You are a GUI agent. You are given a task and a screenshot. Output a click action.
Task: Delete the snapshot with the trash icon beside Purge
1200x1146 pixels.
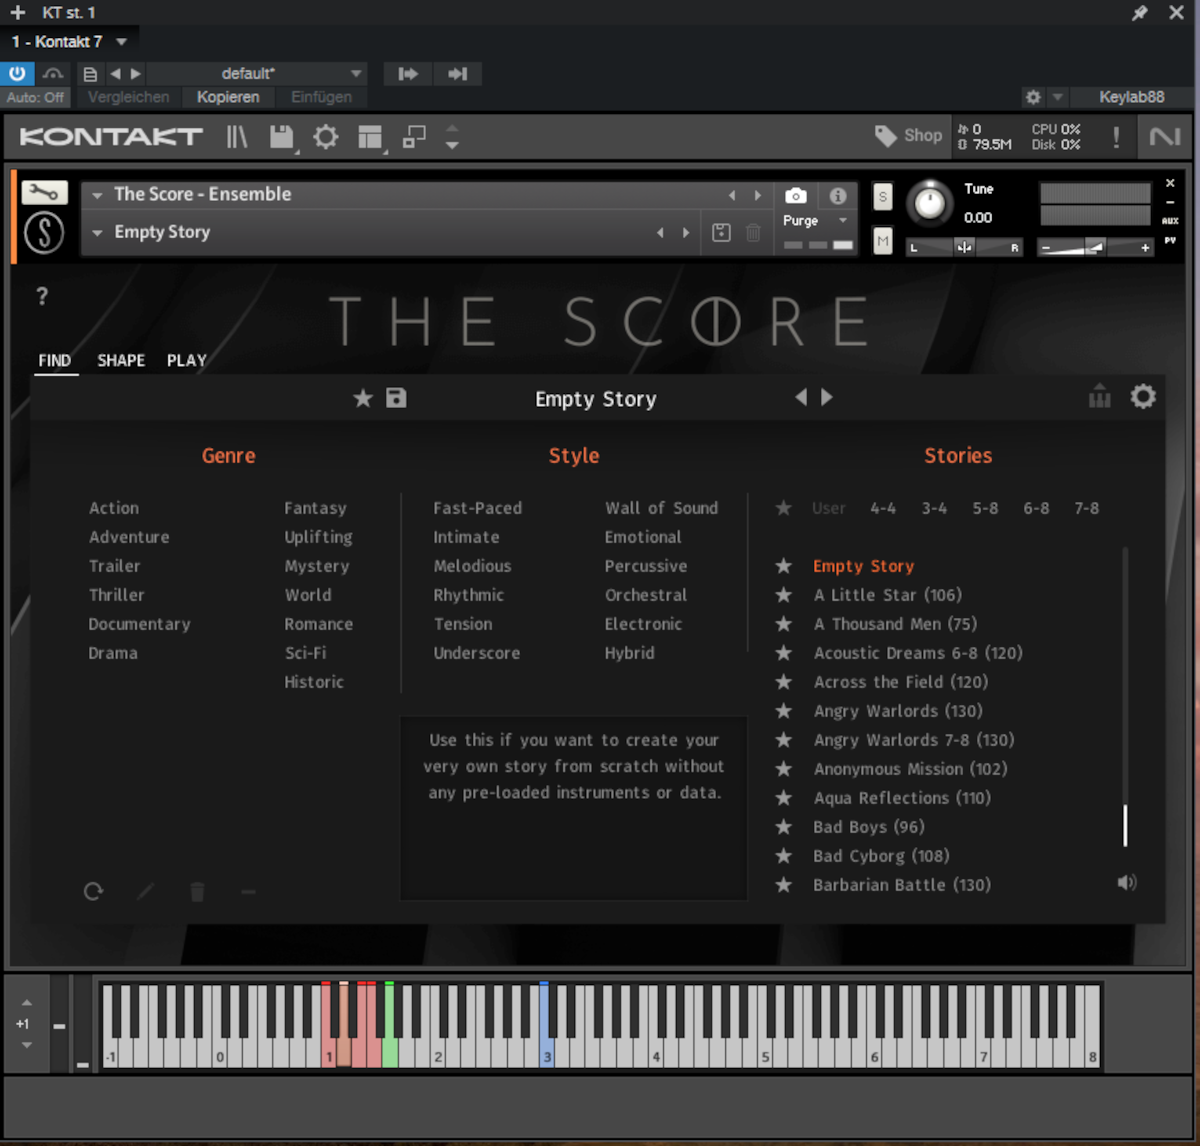(x=753, y=232)
